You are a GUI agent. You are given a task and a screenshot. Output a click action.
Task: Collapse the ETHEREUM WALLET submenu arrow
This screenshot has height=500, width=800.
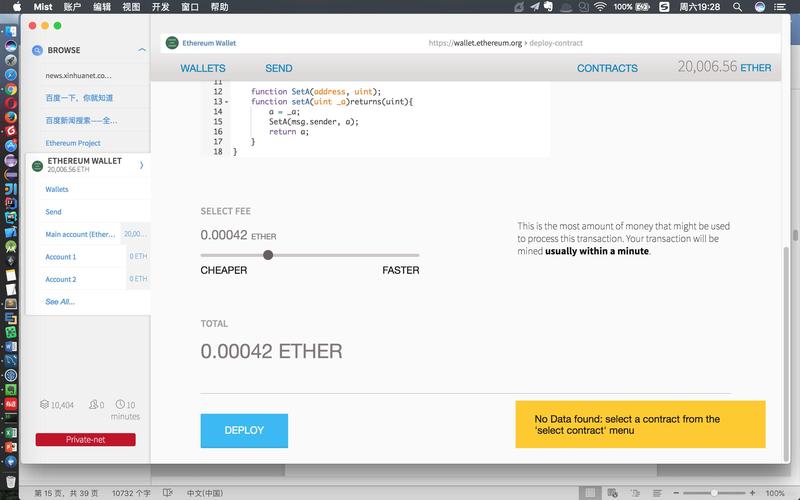click(x=141, y=165)
